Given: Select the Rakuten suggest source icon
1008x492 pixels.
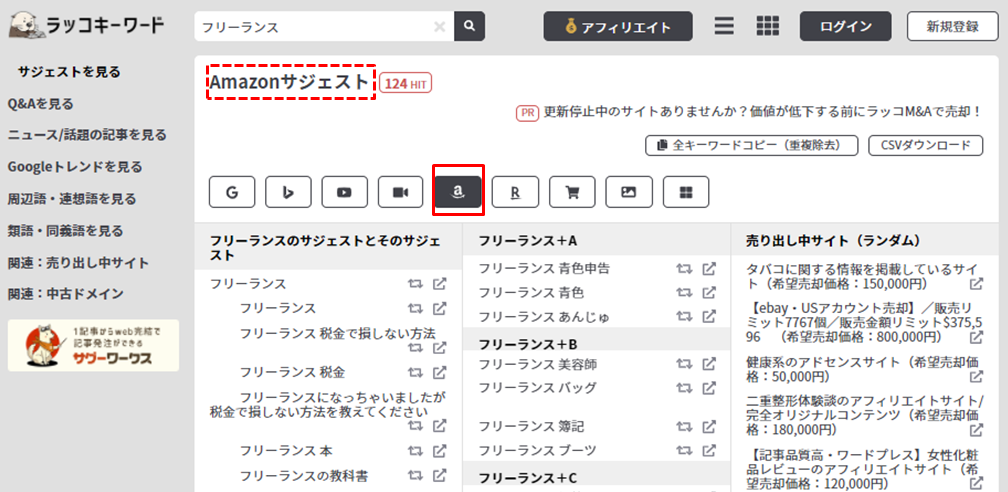Looking at the screenshot, I should (x=515, y=192).
